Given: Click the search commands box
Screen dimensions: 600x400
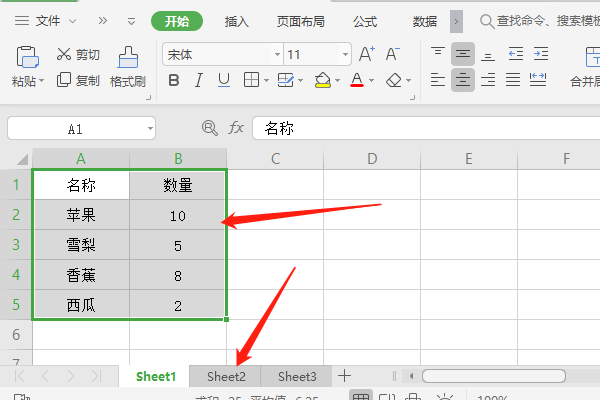Looking at the screenshot, I should pos(540,21).
